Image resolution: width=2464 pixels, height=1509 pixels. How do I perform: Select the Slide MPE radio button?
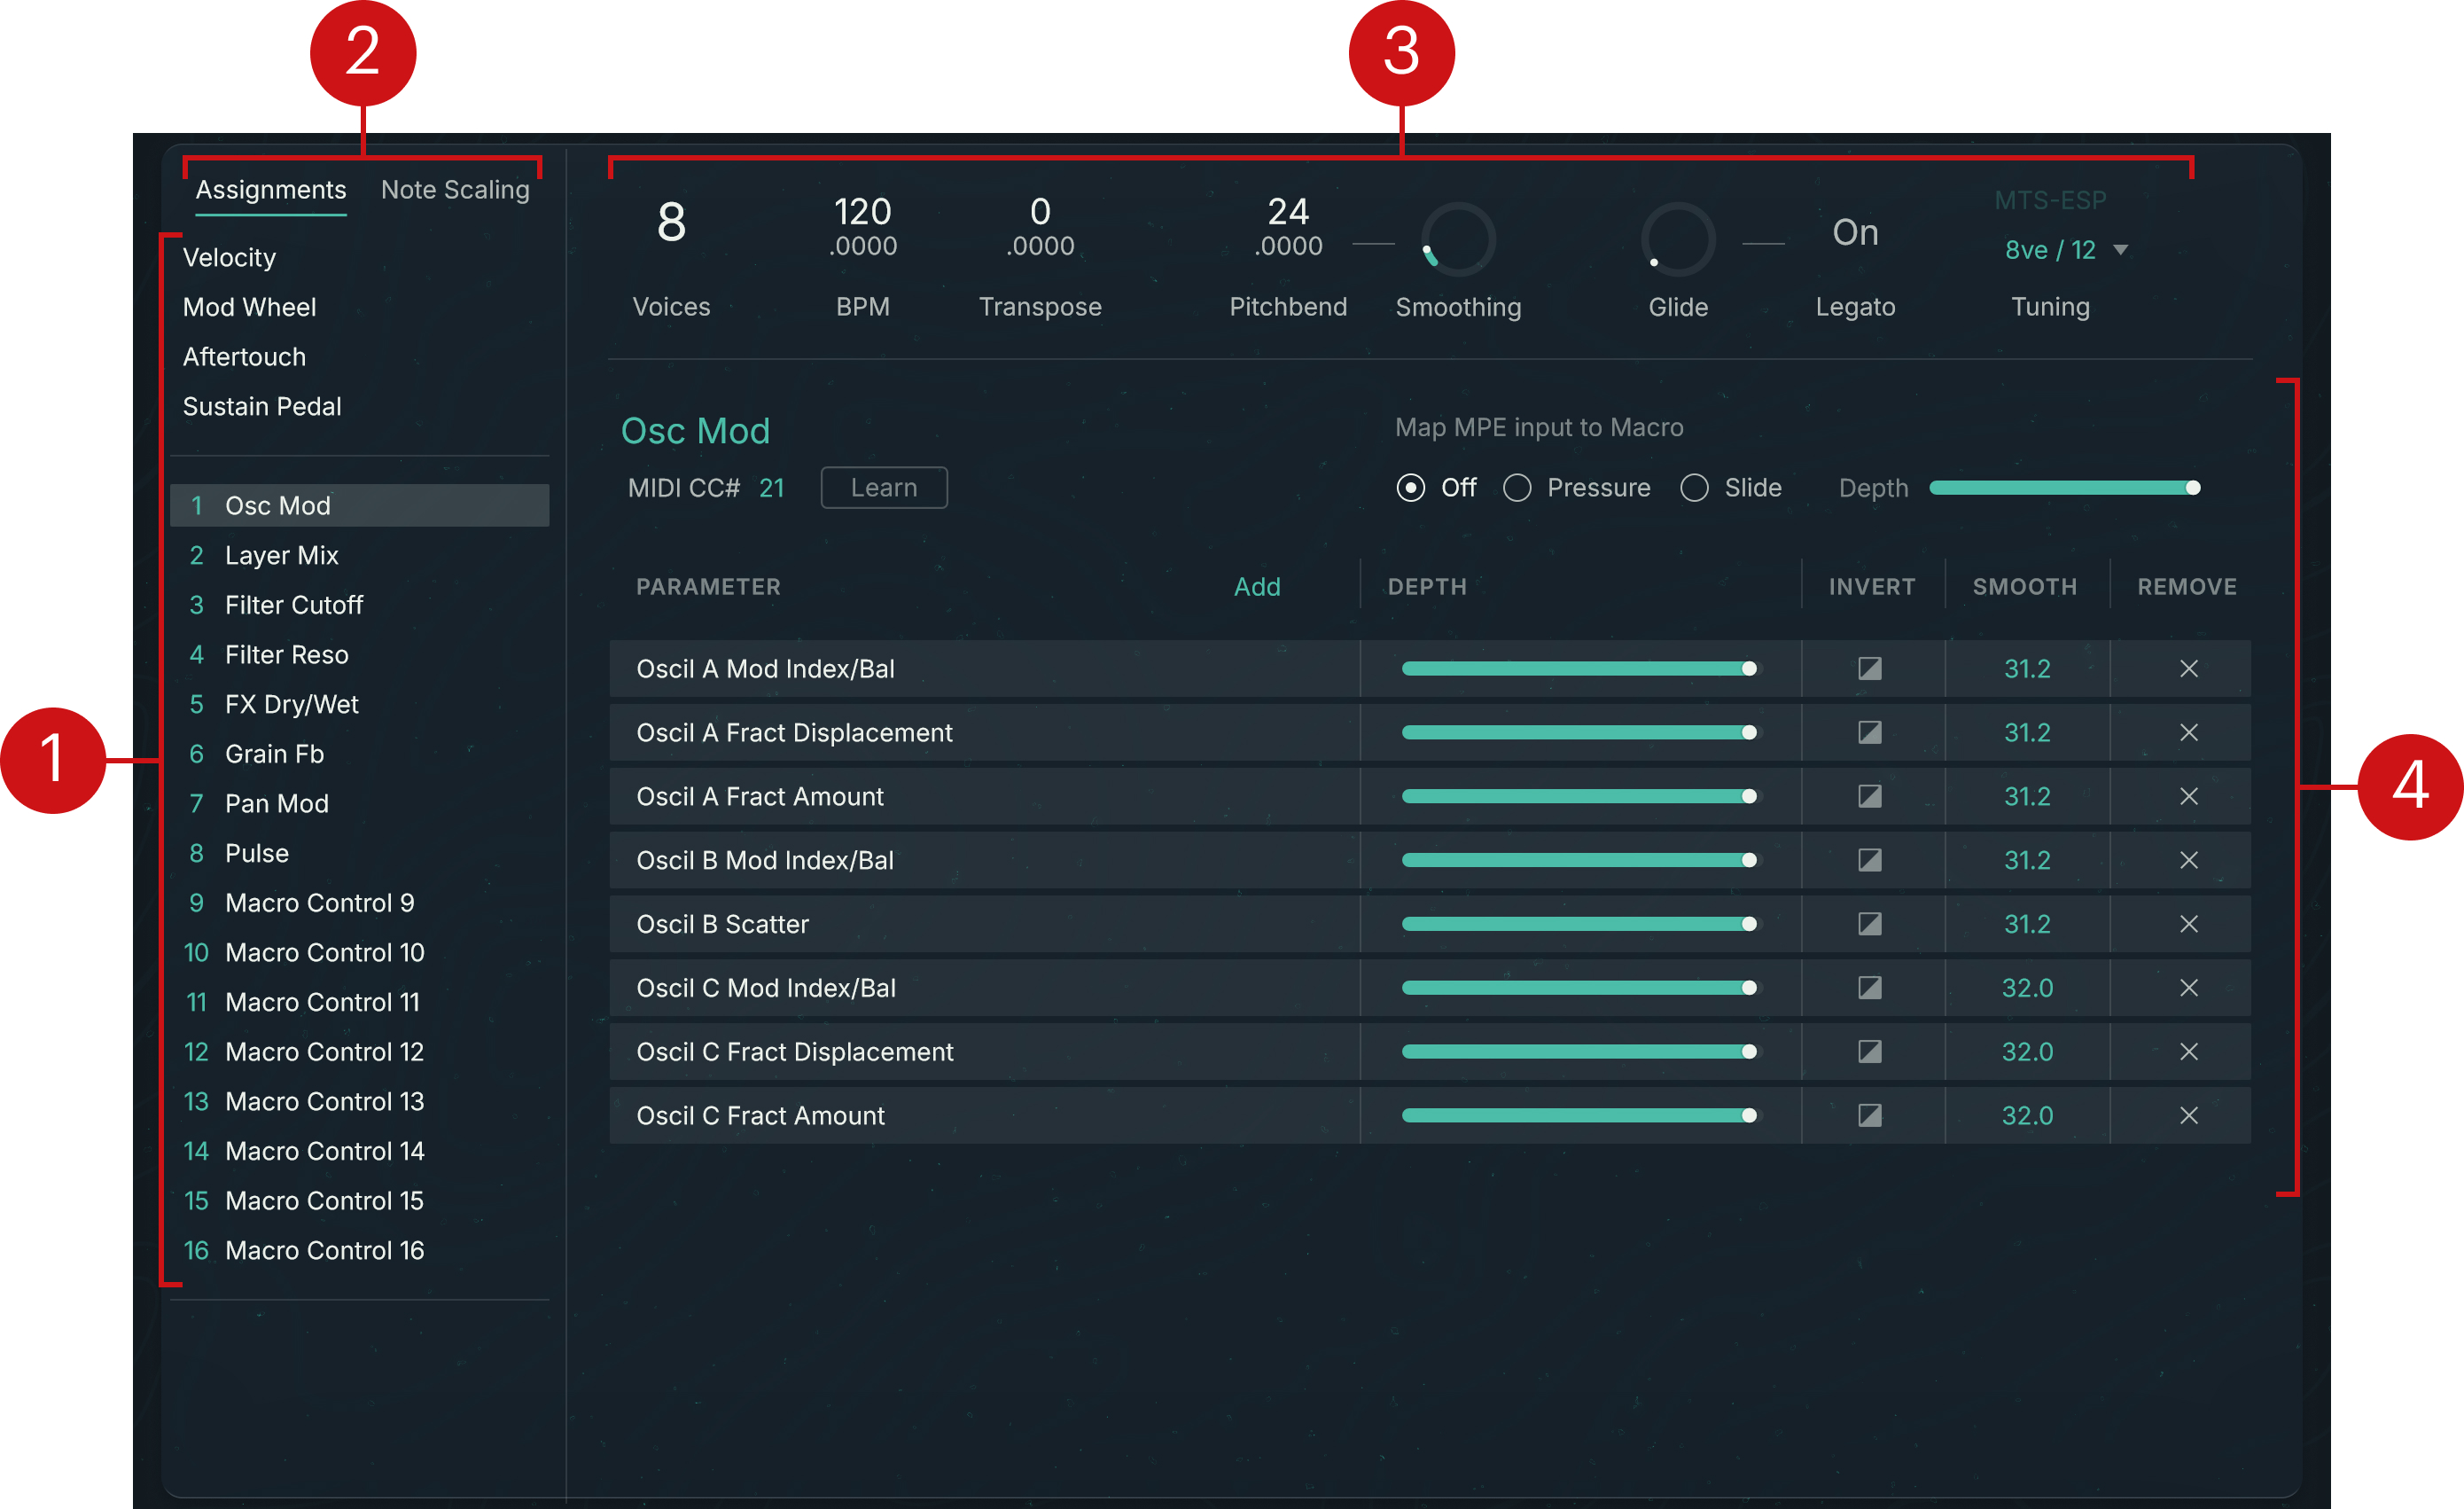pos(1694,488)
